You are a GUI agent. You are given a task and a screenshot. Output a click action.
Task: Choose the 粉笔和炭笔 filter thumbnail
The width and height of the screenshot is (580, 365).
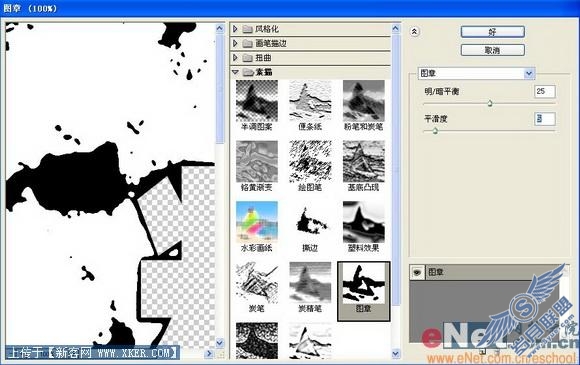[364, 101]
